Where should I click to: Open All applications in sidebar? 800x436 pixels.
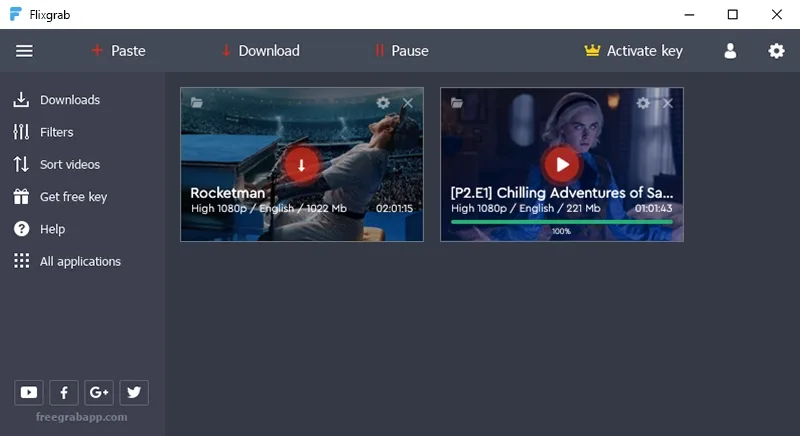pyautogui.click(x=67, y=261)
